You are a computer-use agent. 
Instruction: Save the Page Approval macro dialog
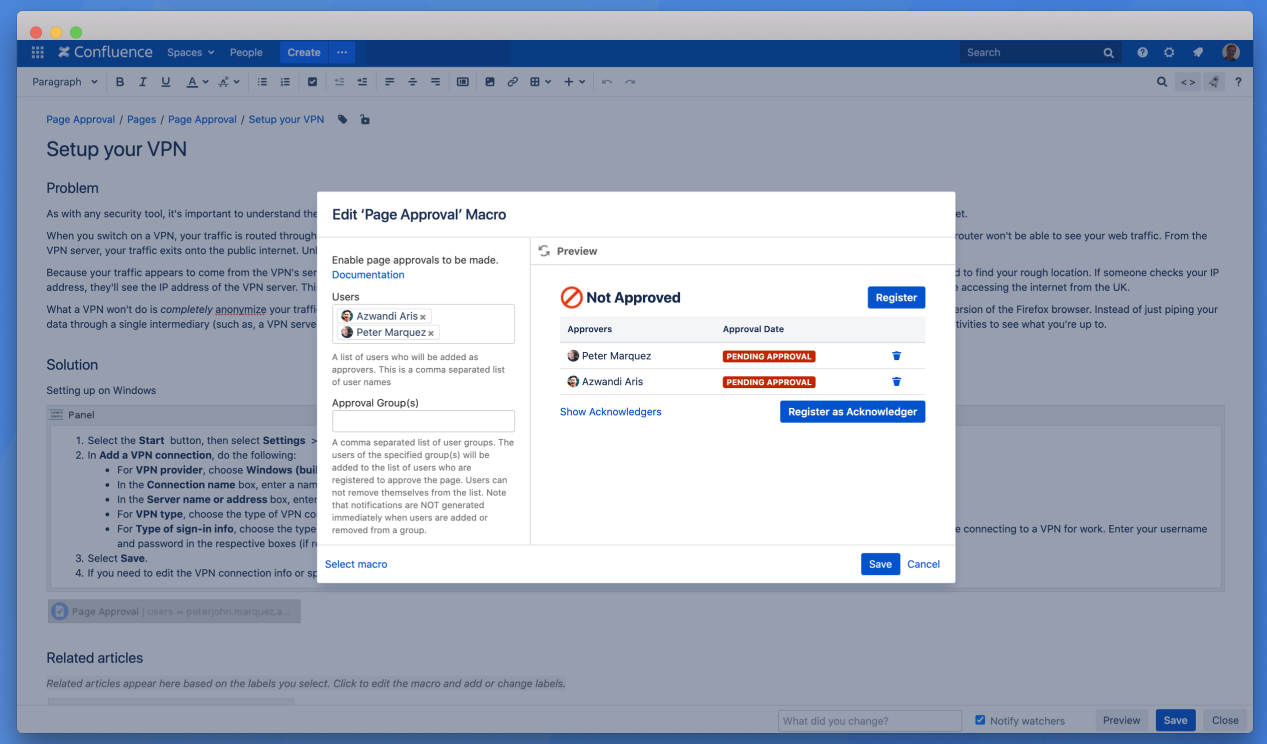tap(880, 564)
